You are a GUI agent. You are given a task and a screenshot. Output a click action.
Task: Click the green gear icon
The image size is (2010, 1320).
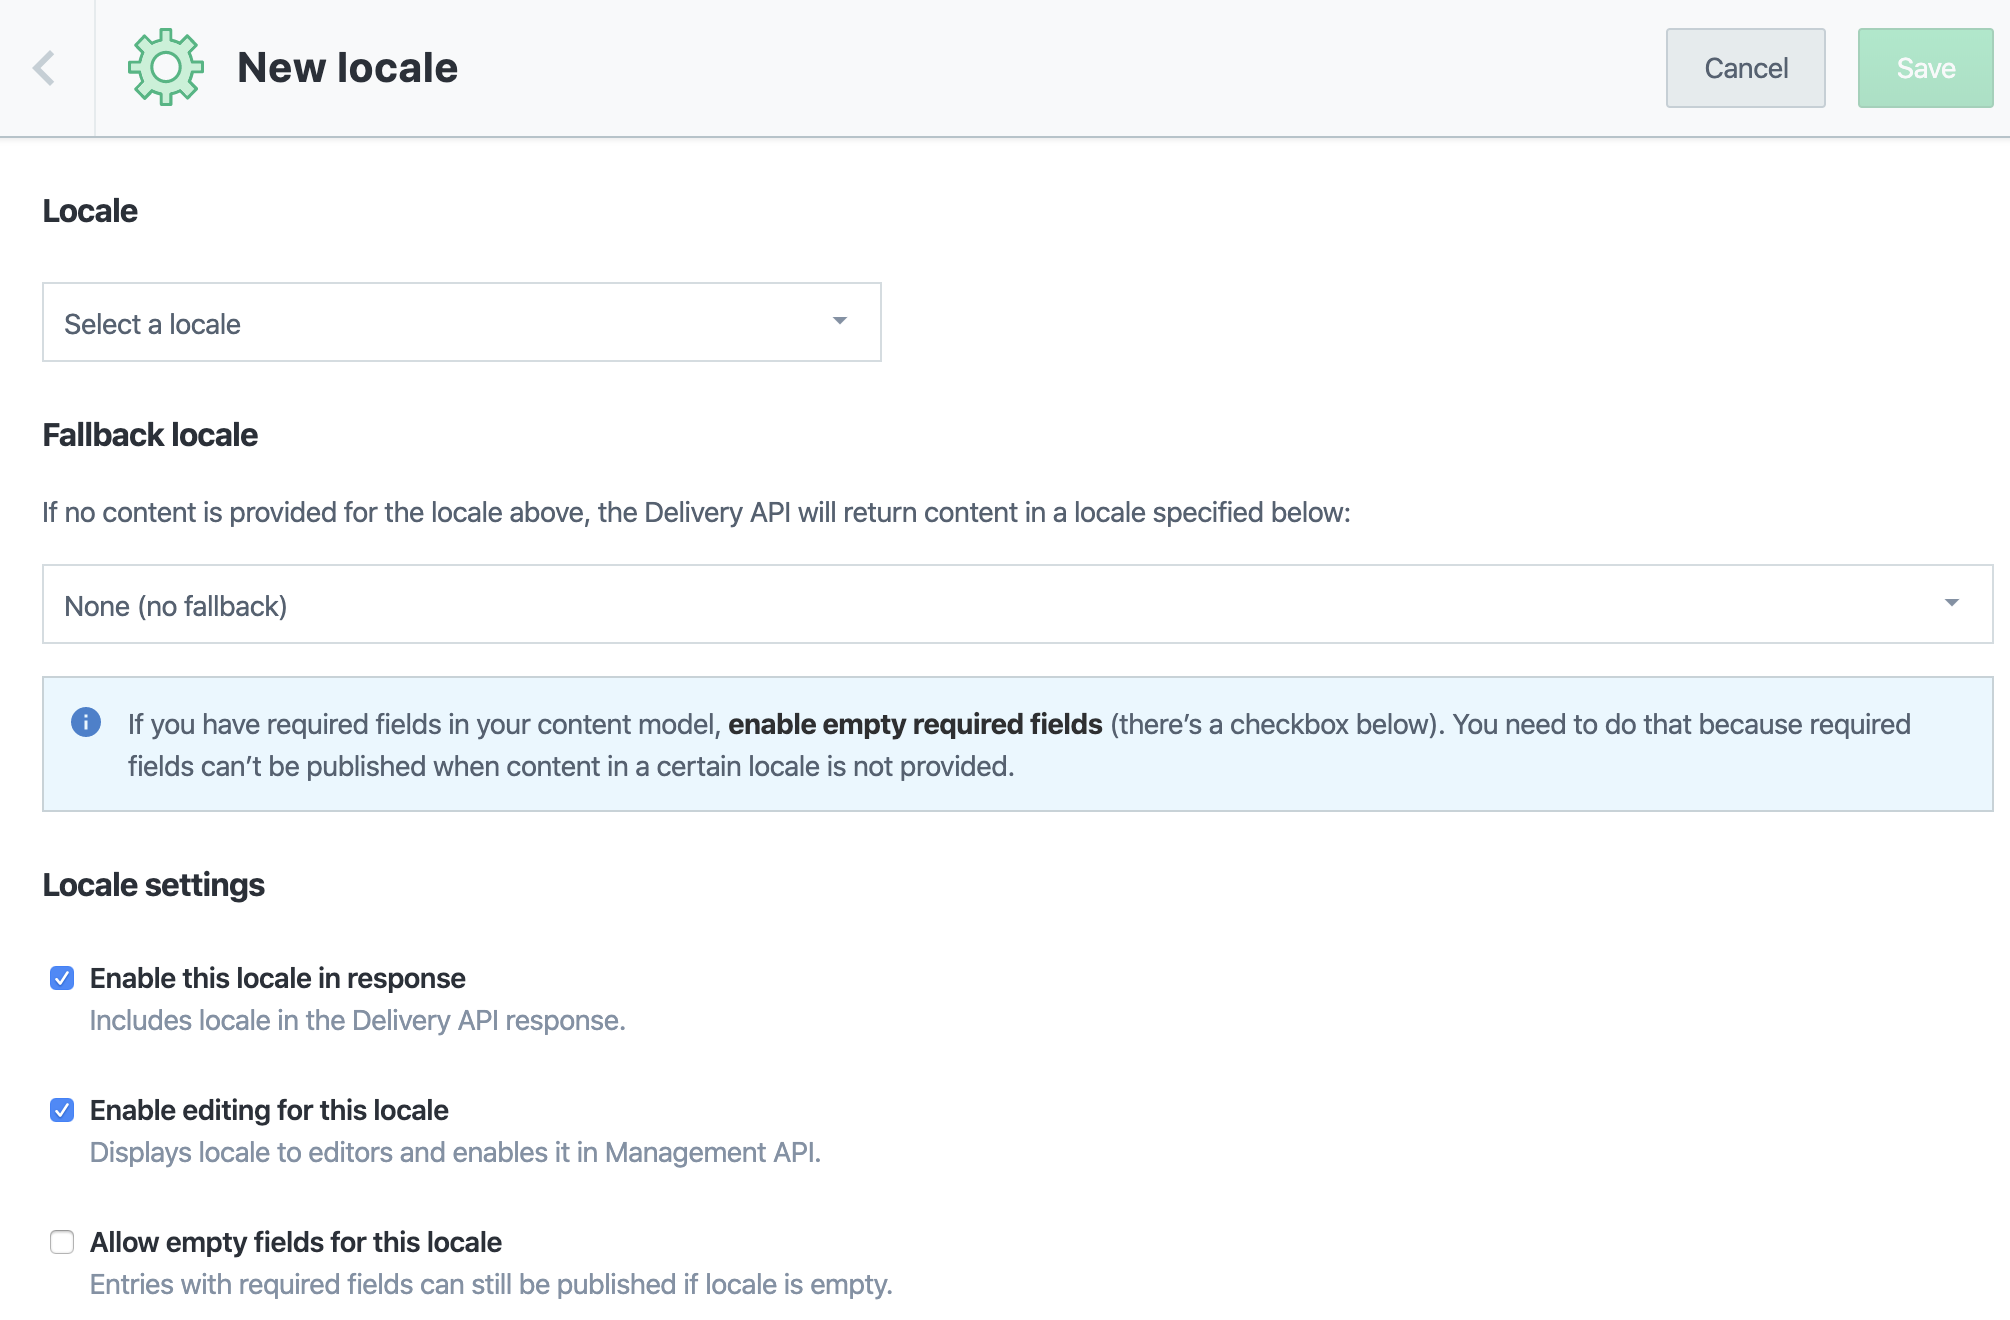coord(166,67)
